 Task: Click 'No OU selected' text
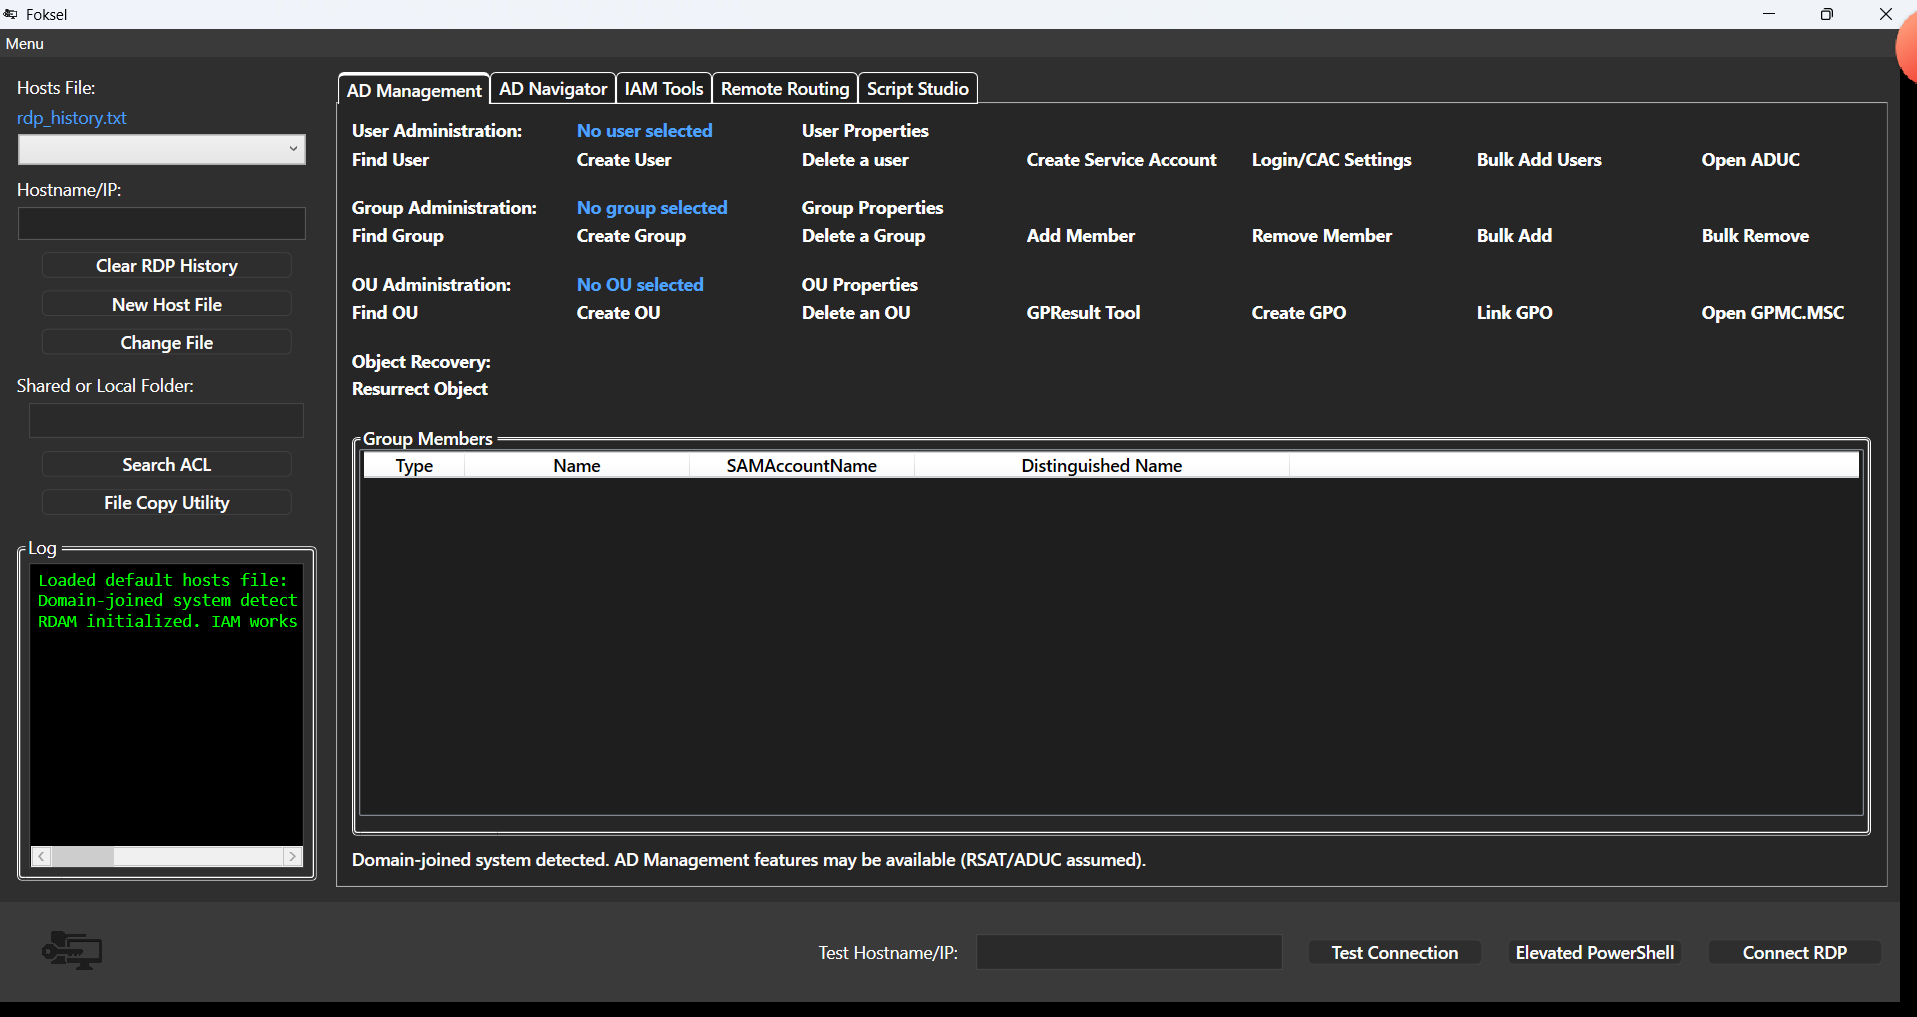coord(640,285)
